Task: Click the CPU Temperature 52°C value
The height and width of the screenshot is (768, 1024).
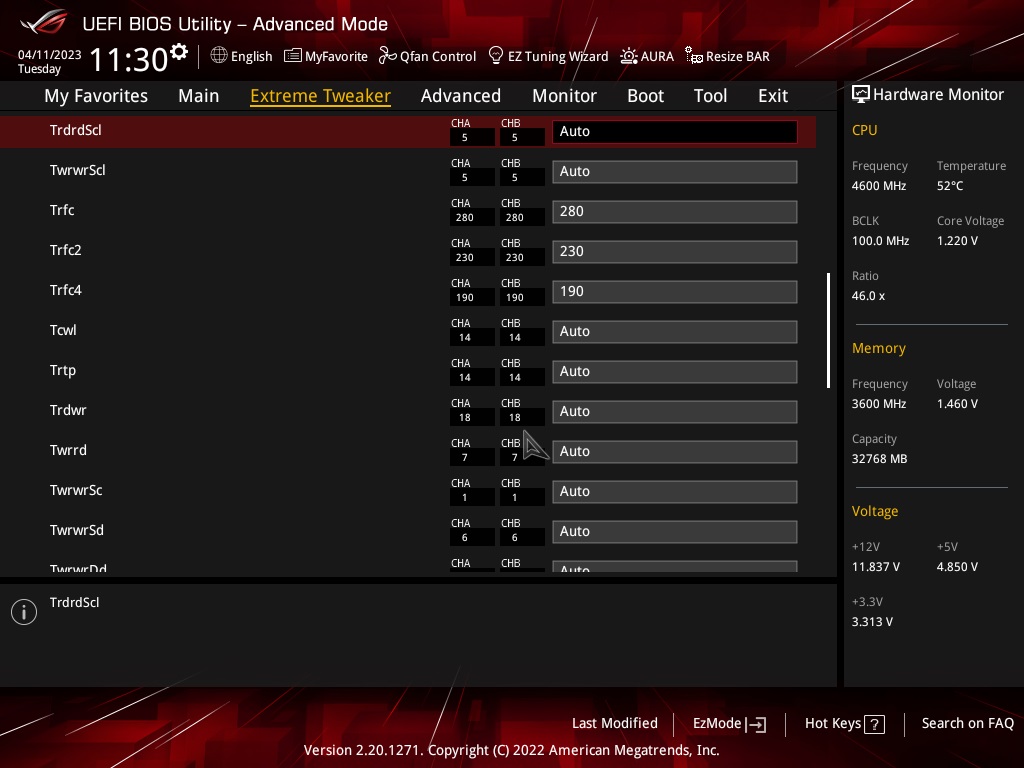Action: 950,185
